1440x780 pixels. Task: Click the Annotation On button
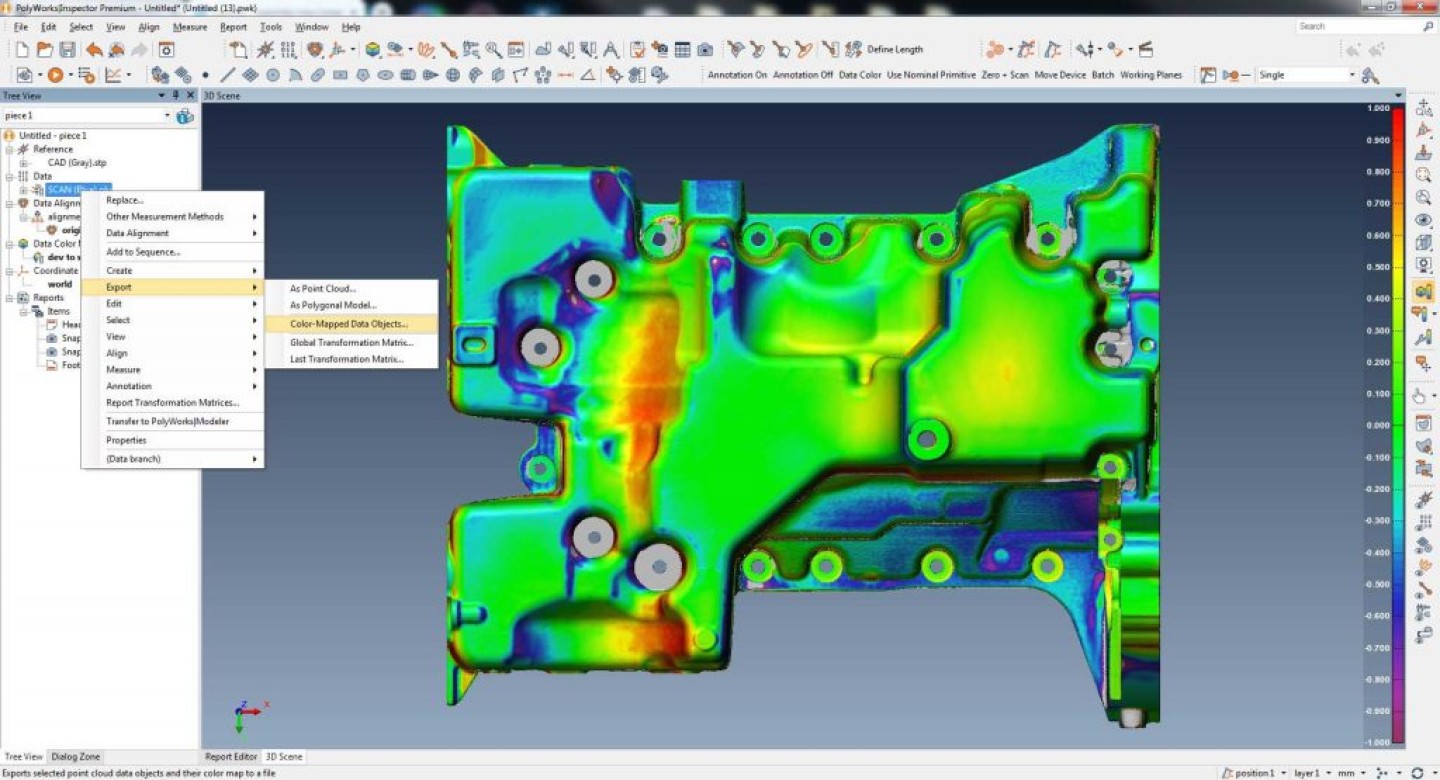click(x=738, y=75)
